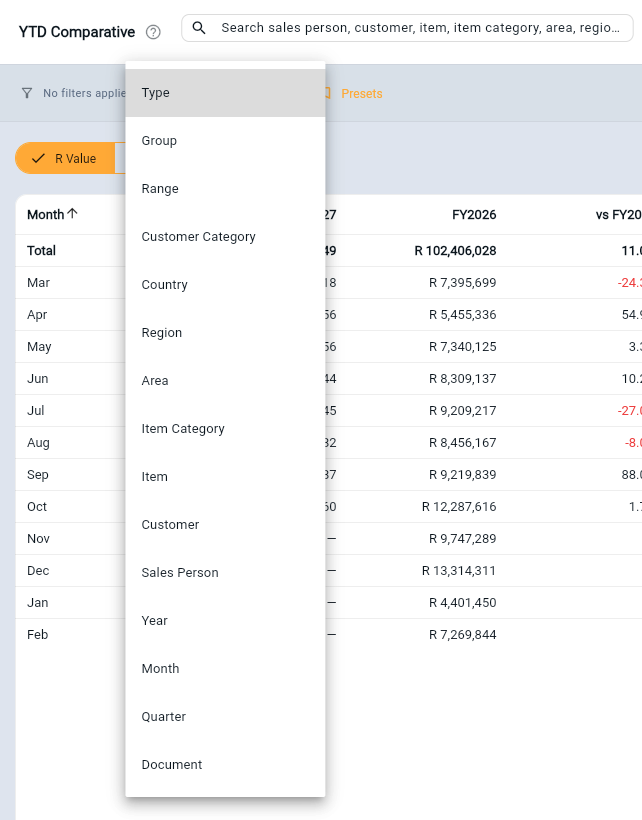Pick Country from the menu
Viewport: 642px width, 820px height.
pos(225,285)
